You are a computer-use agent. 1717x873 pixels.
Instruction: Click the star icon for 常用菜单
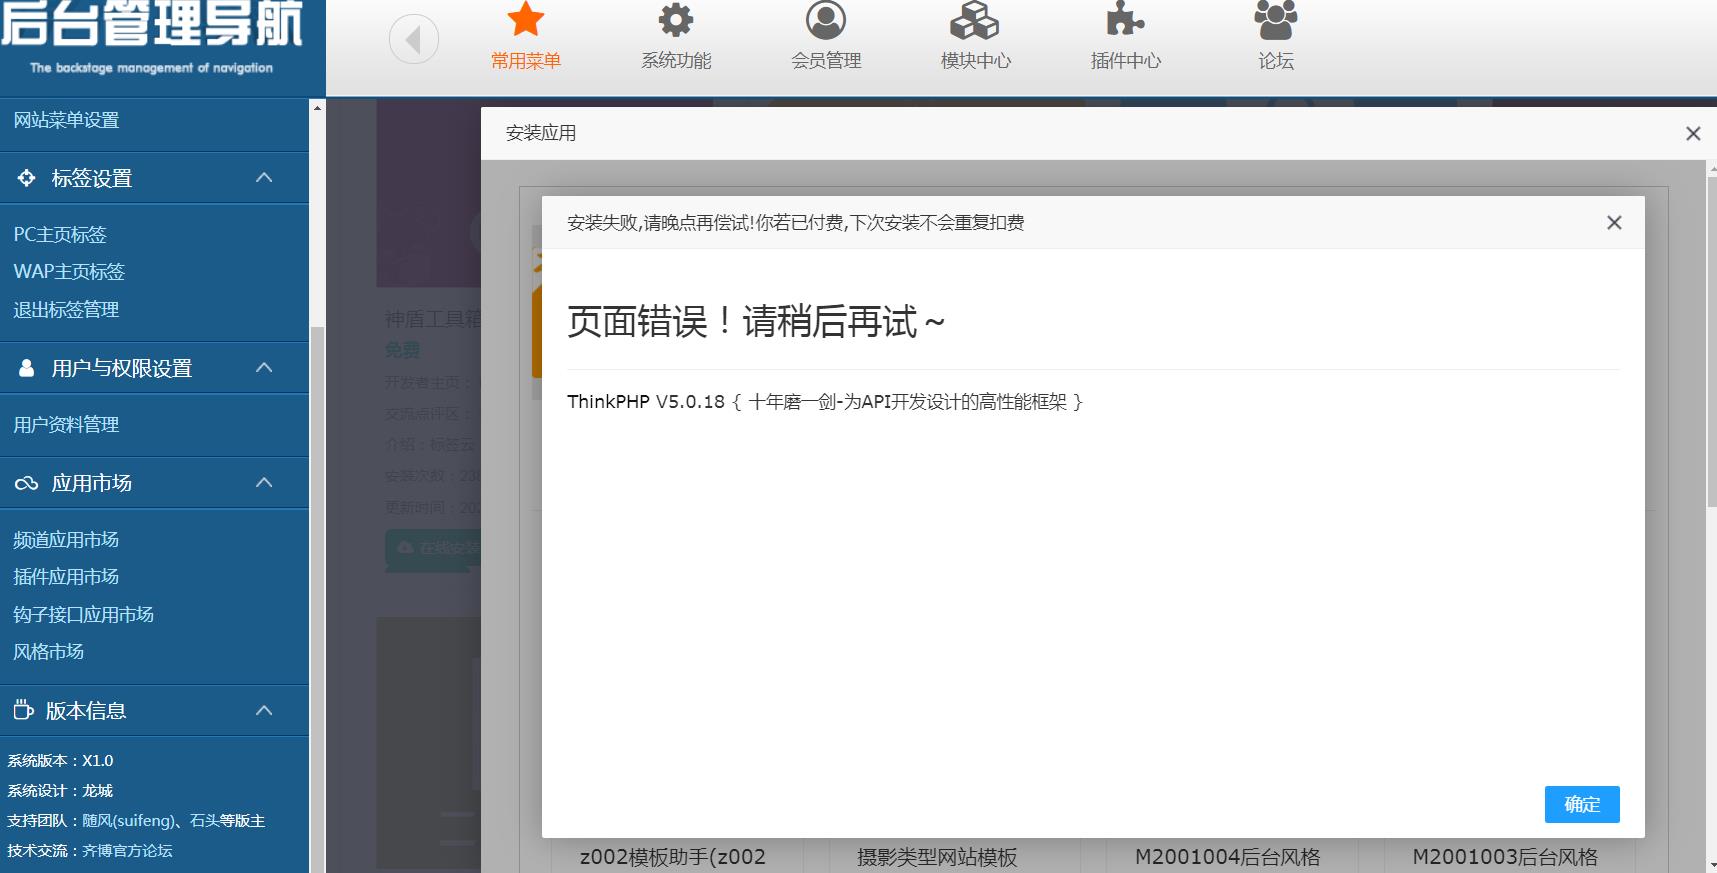point(525,20)
